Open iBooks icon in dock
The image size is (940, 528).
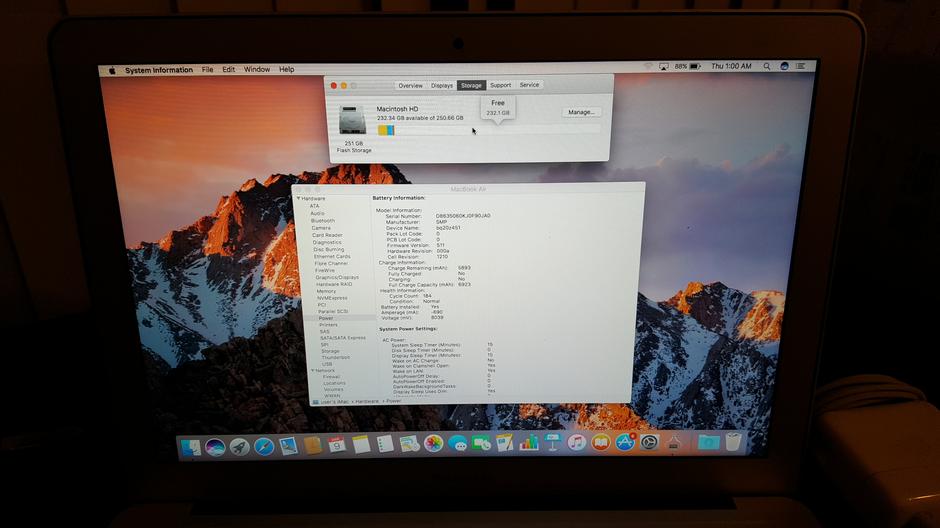click(x=601, y=443)
